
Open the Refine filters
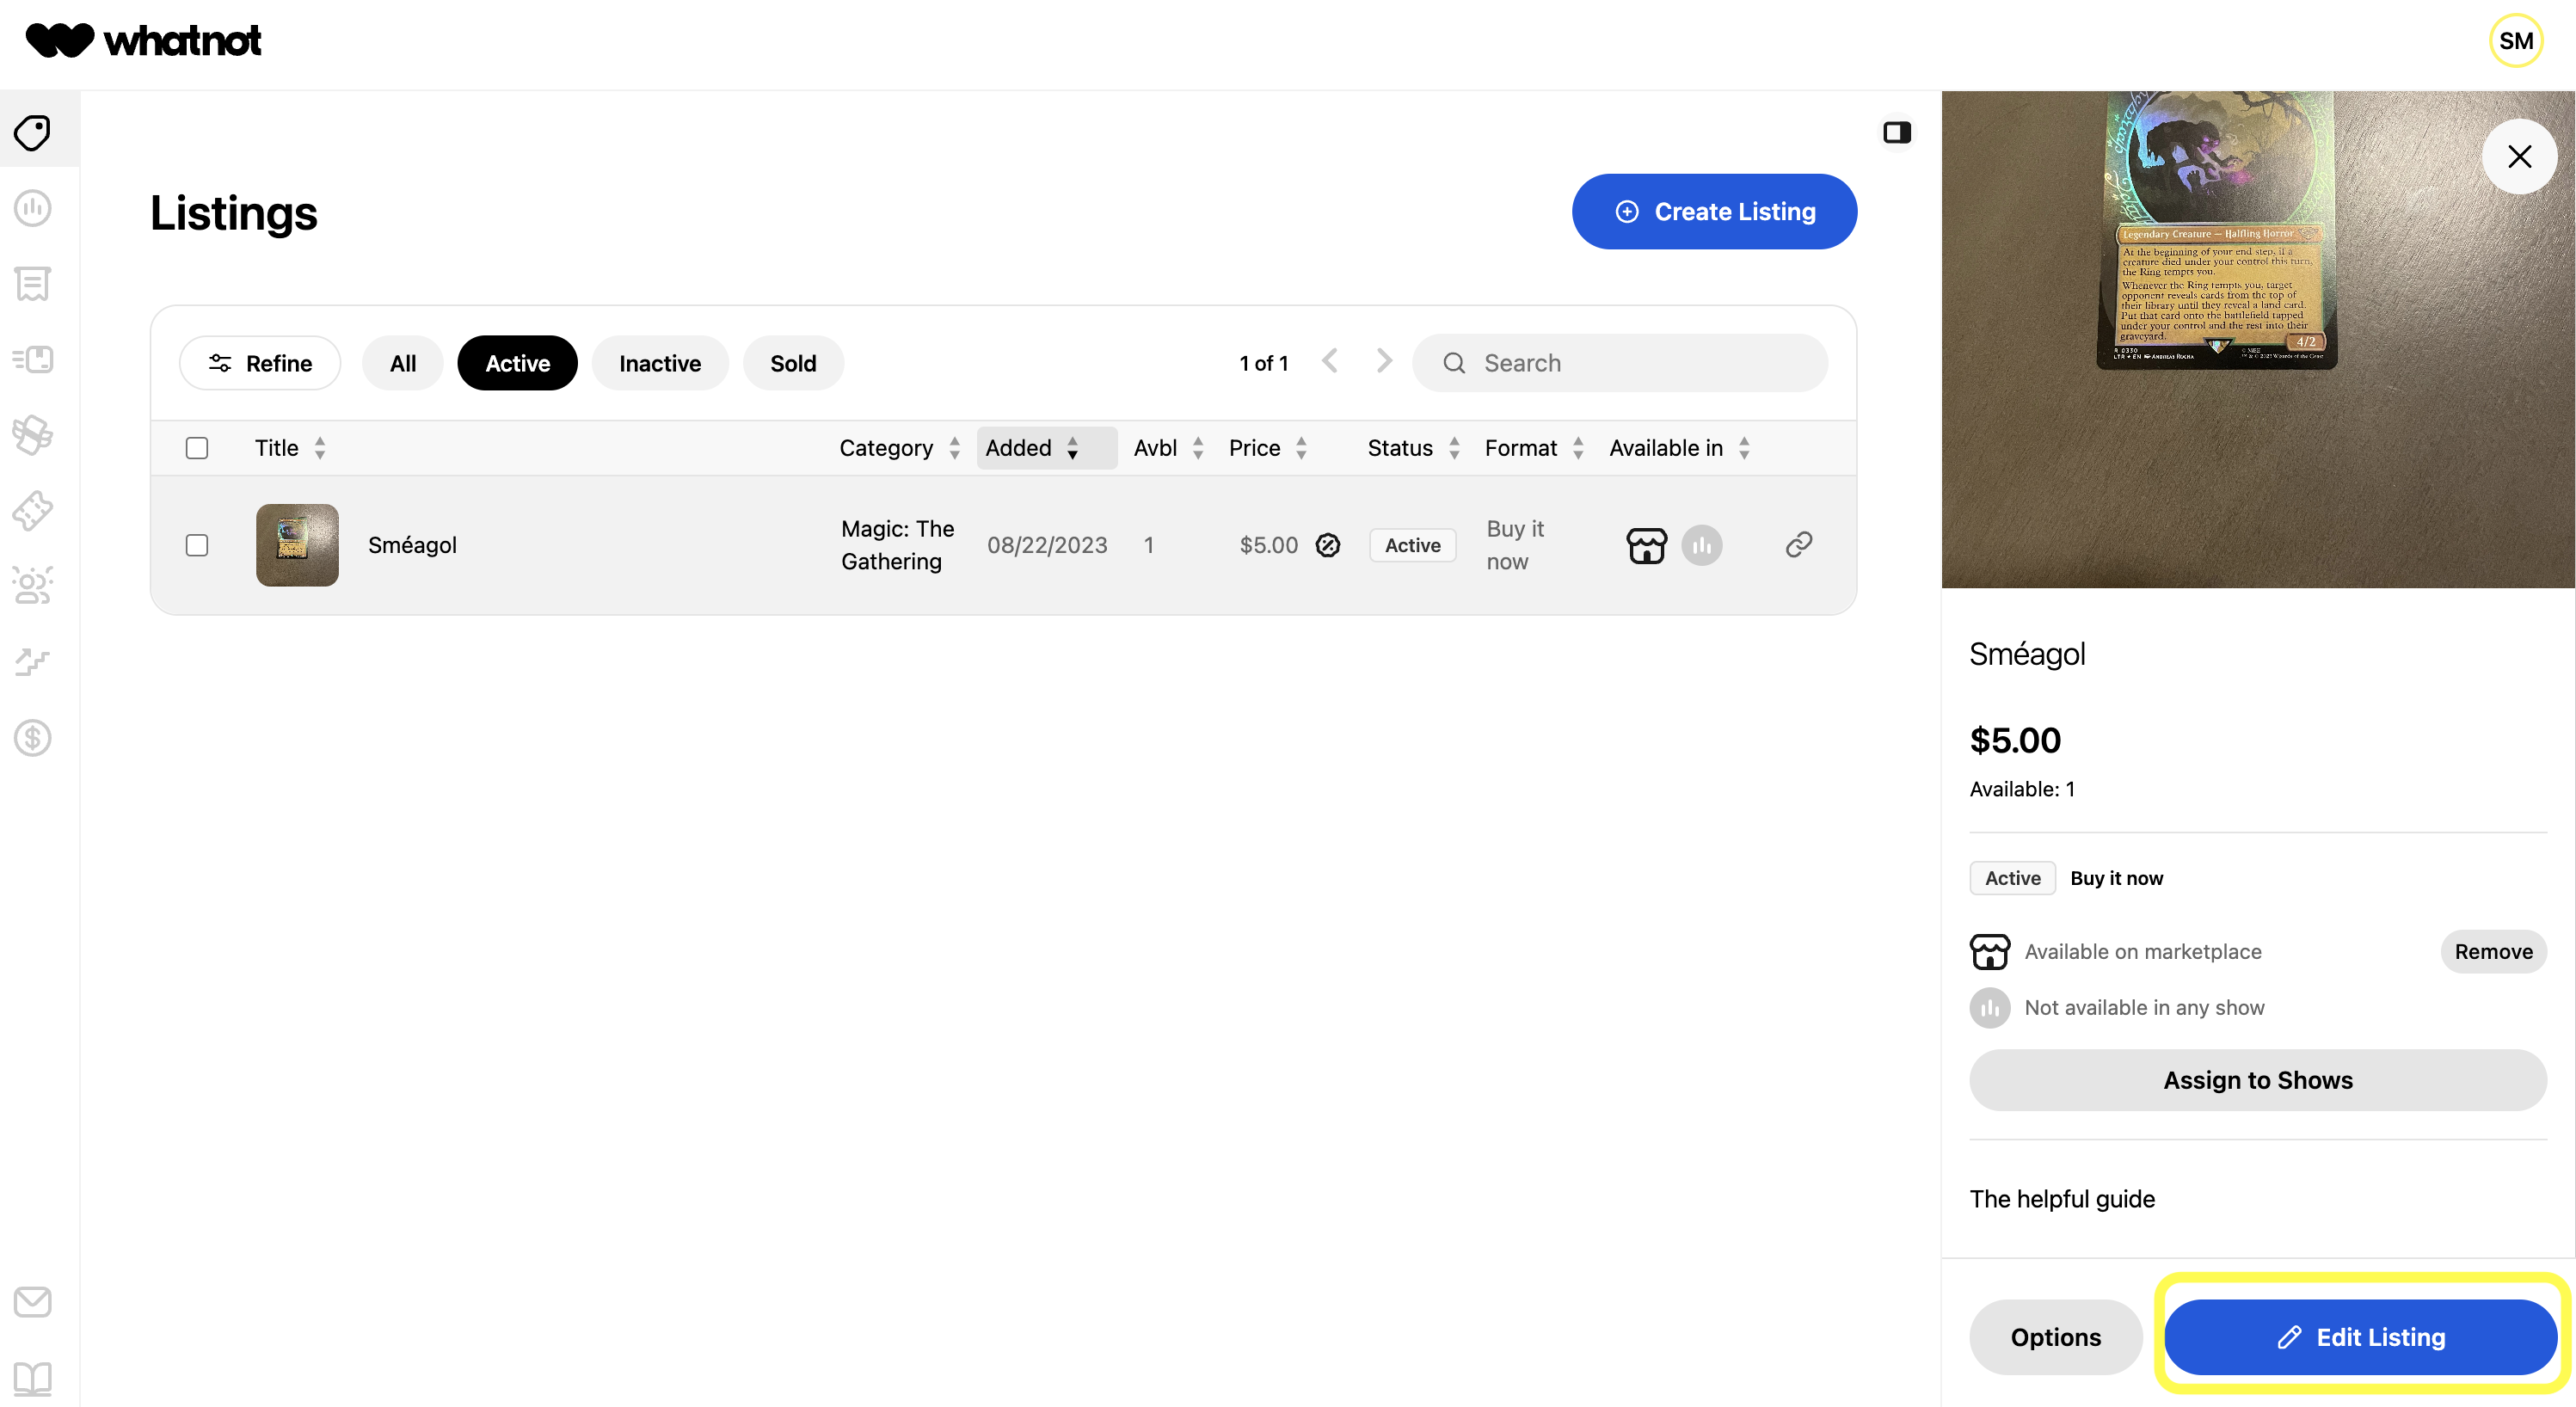[260, 363]
